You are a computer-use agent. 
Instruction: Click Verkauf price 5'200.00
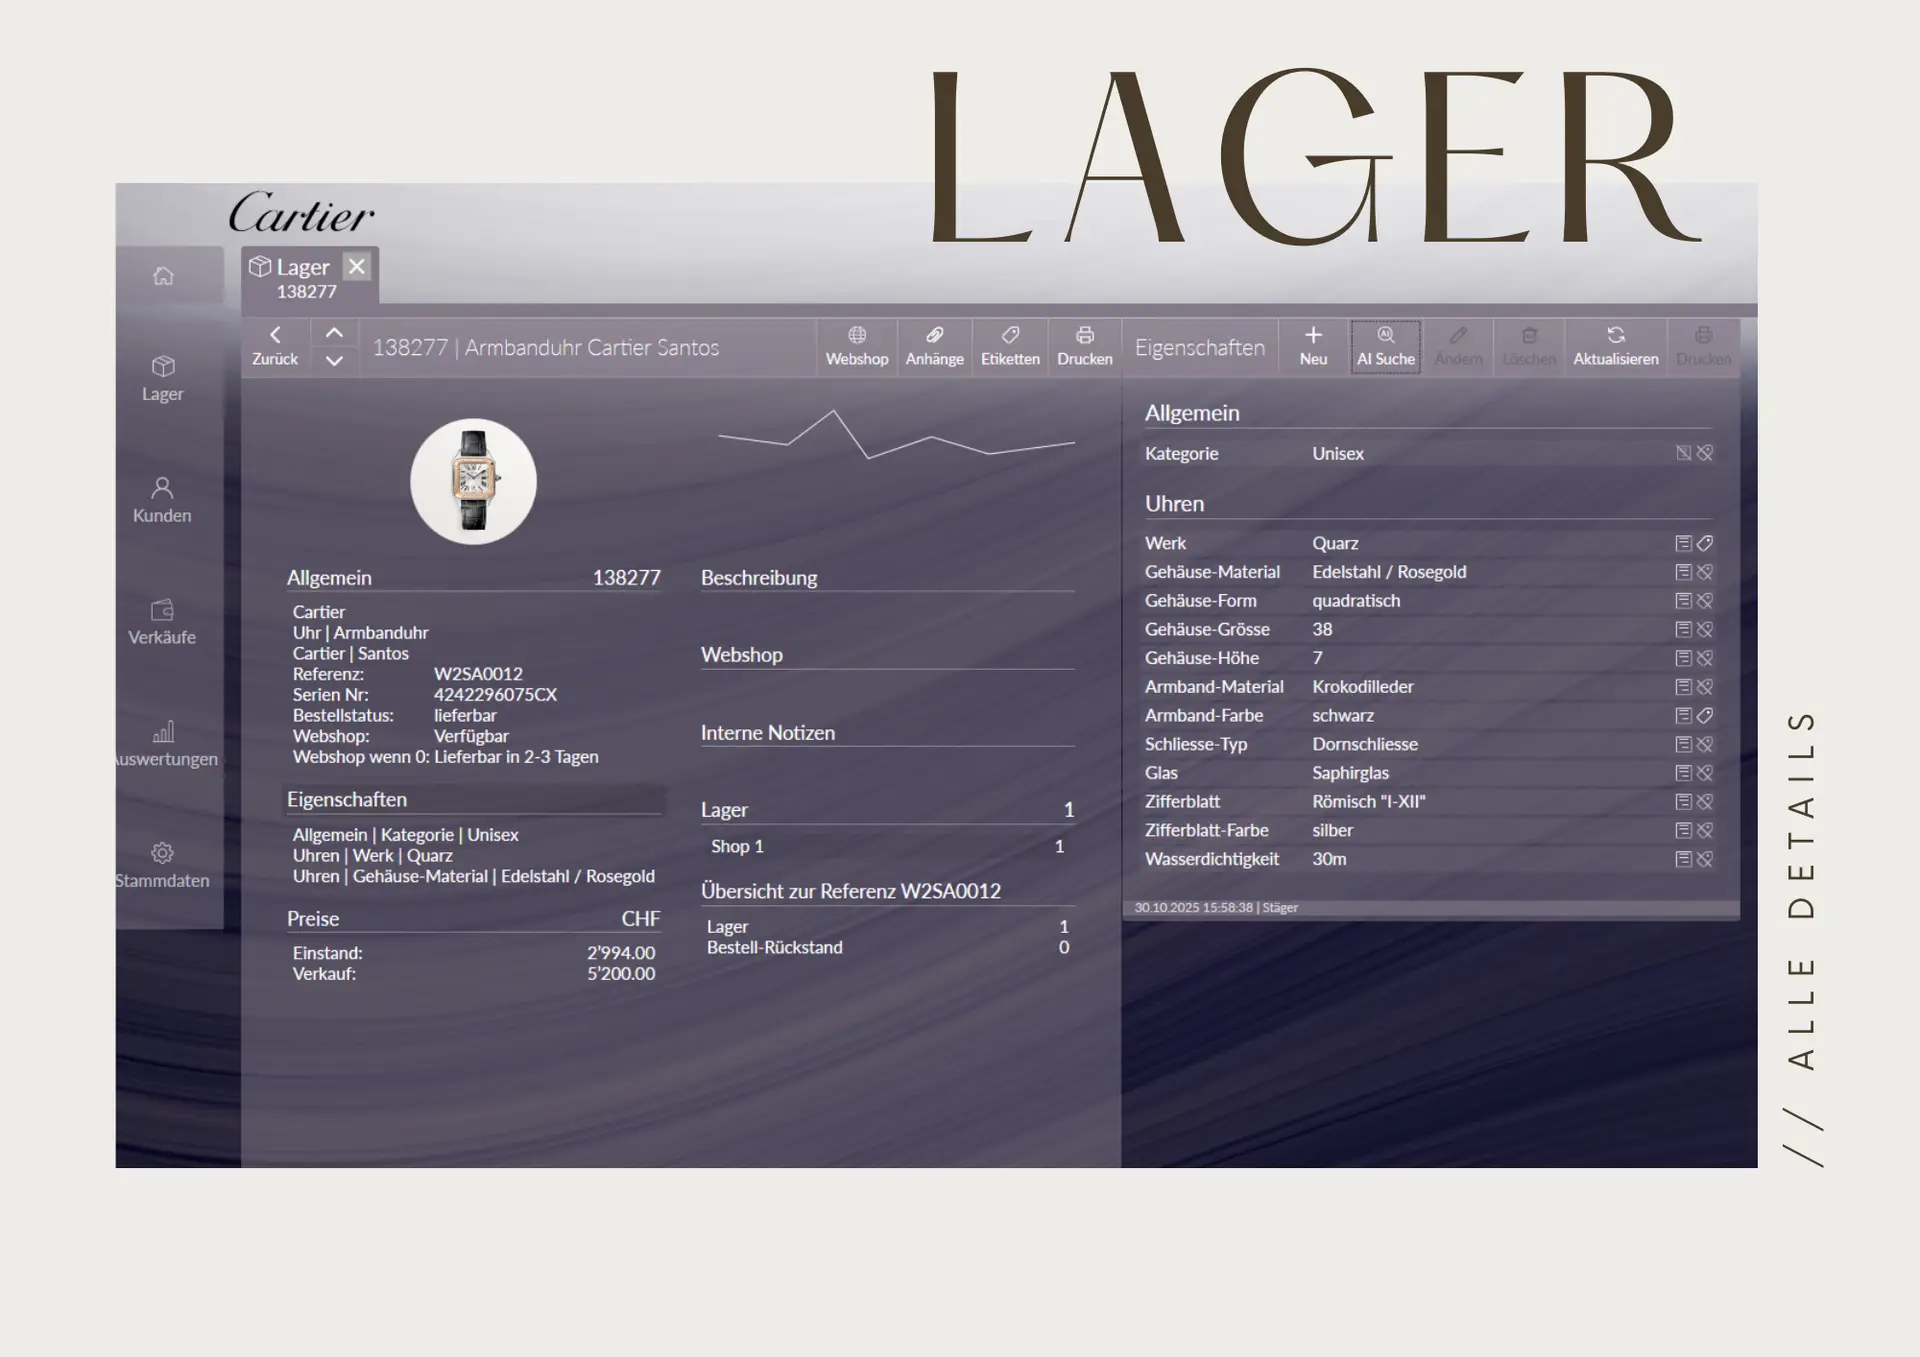pos(621,973)
